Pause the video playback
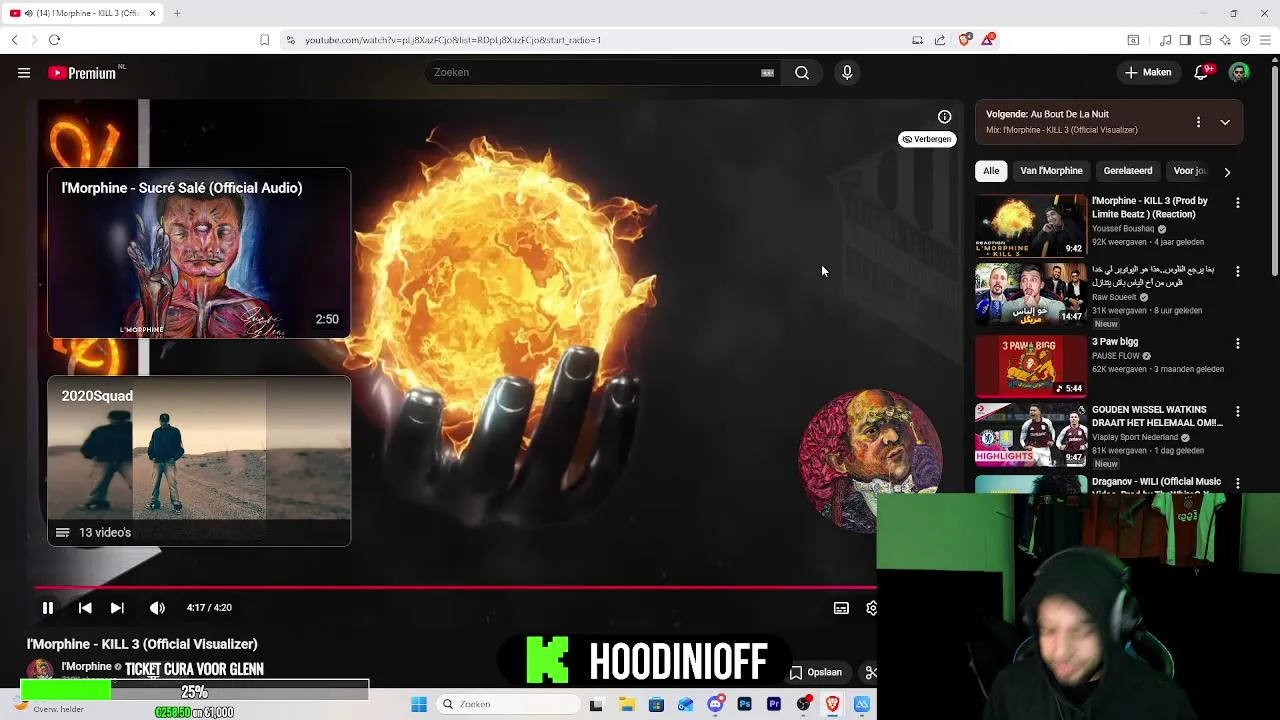 (47, 607)
